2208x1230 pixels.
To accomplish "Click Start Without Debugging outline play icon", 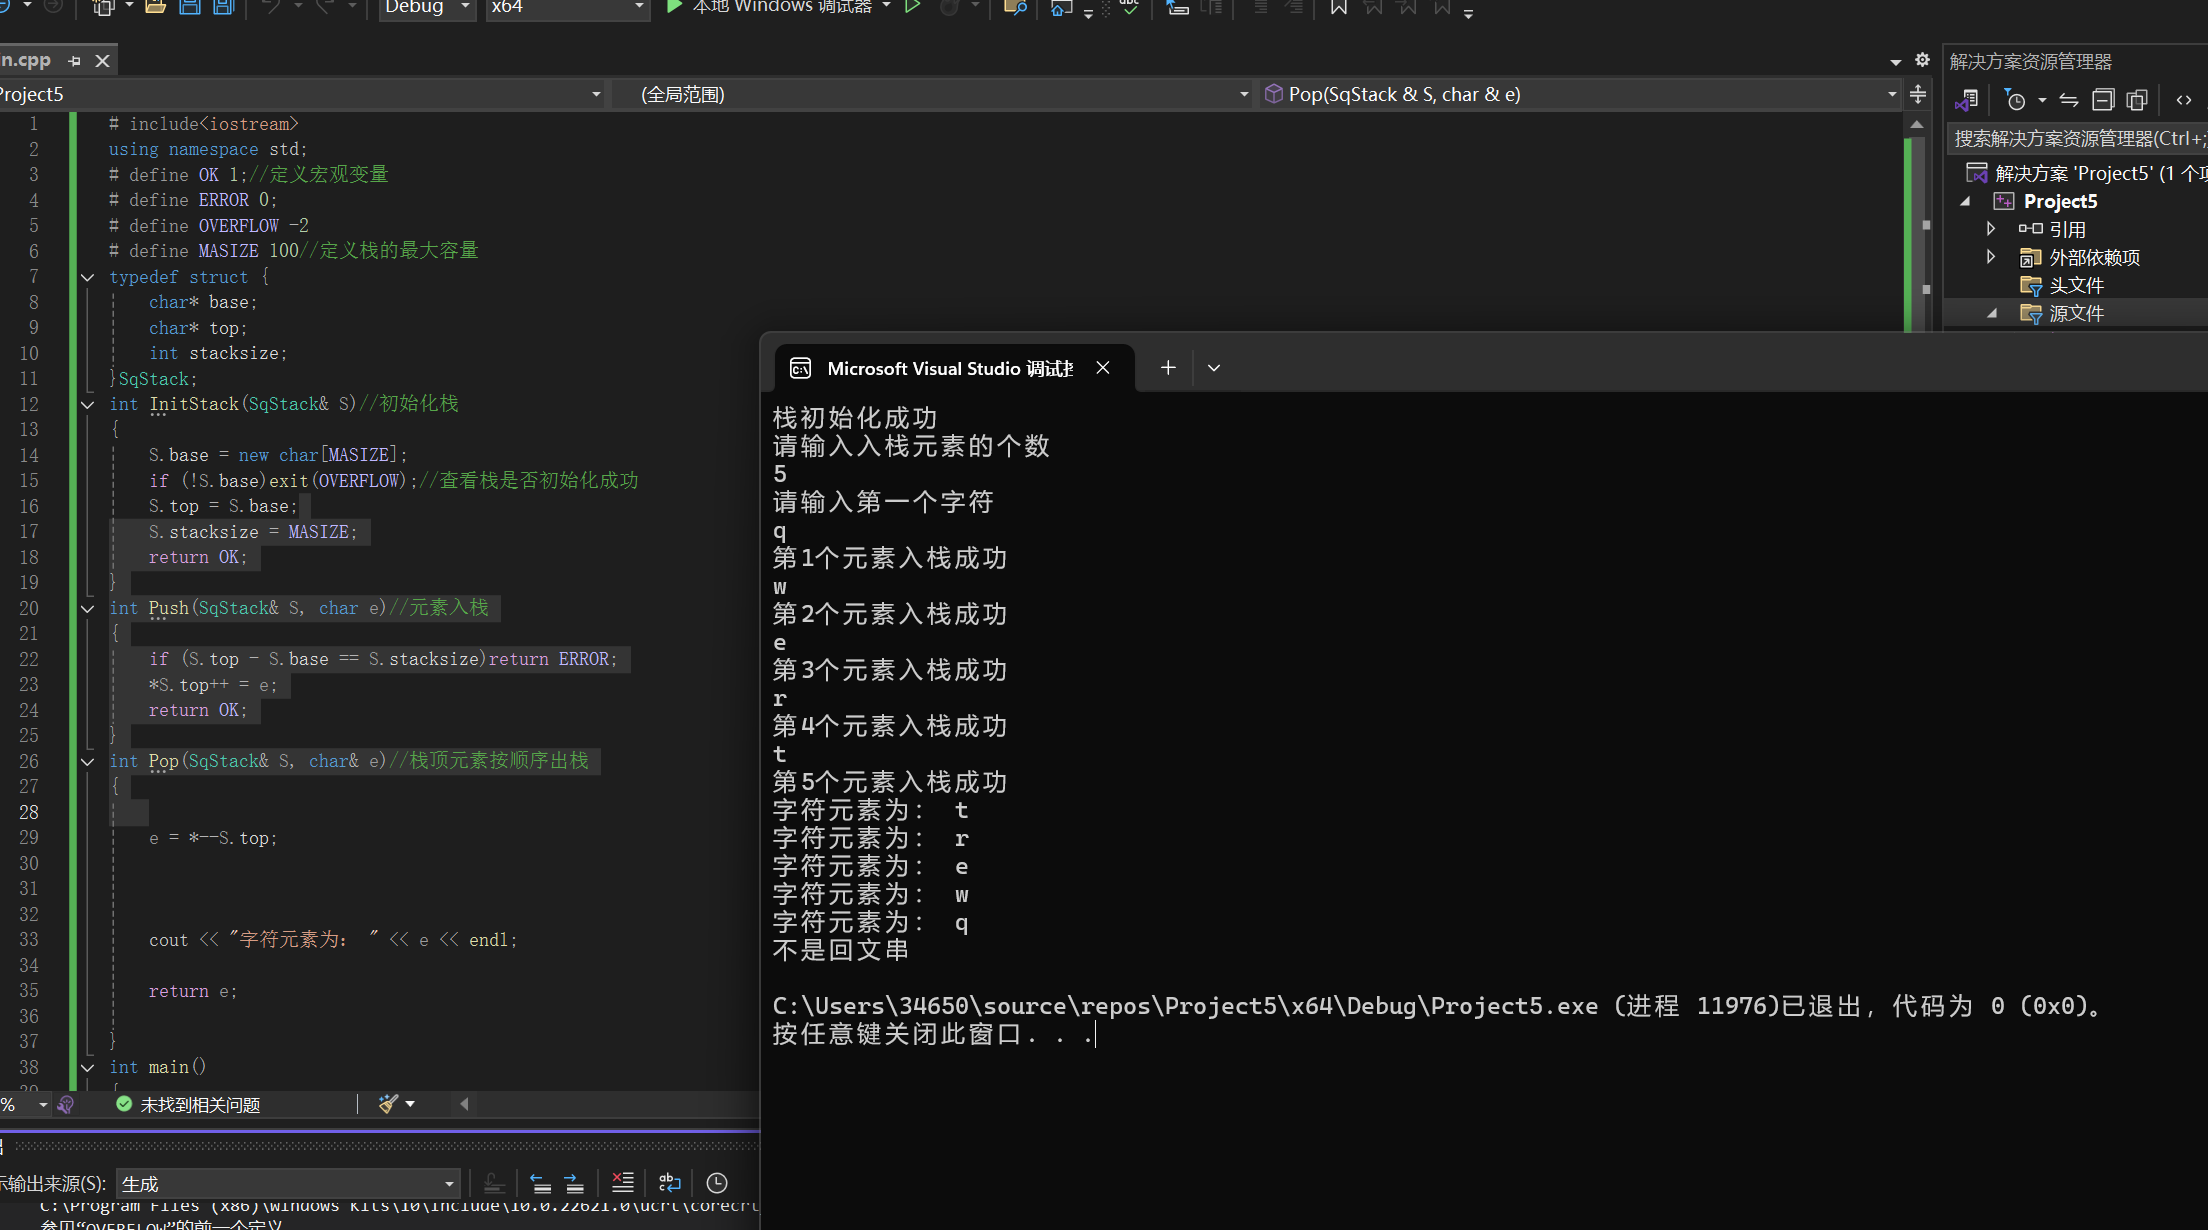I will coord(912,7).
